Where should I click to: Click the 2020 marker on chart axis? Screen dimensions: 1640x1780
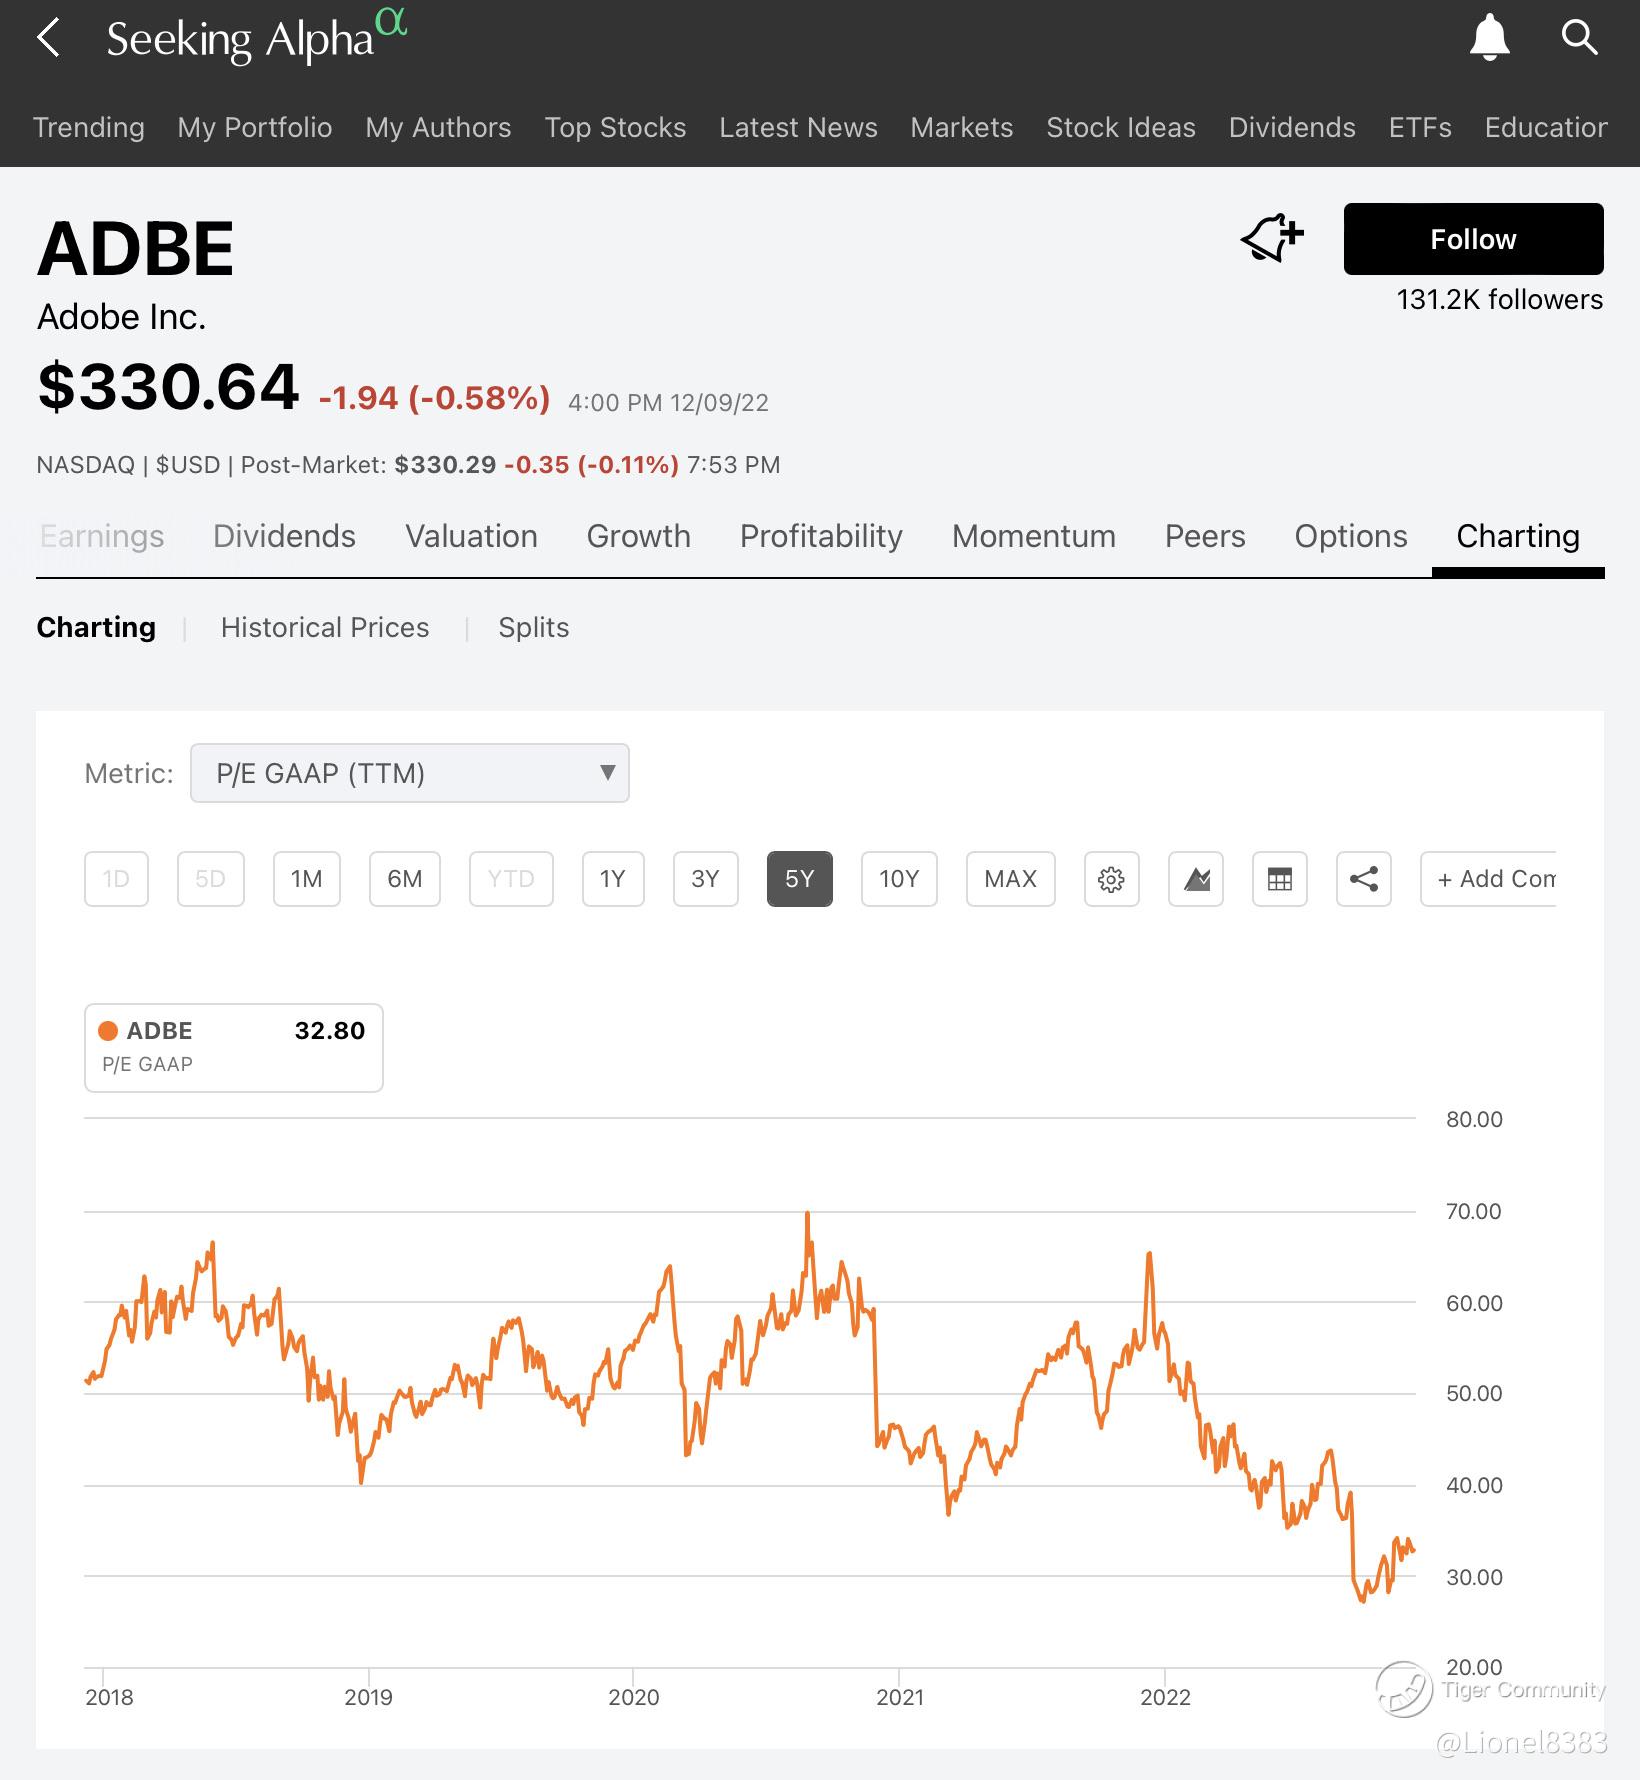click(x=634, y=1697)
